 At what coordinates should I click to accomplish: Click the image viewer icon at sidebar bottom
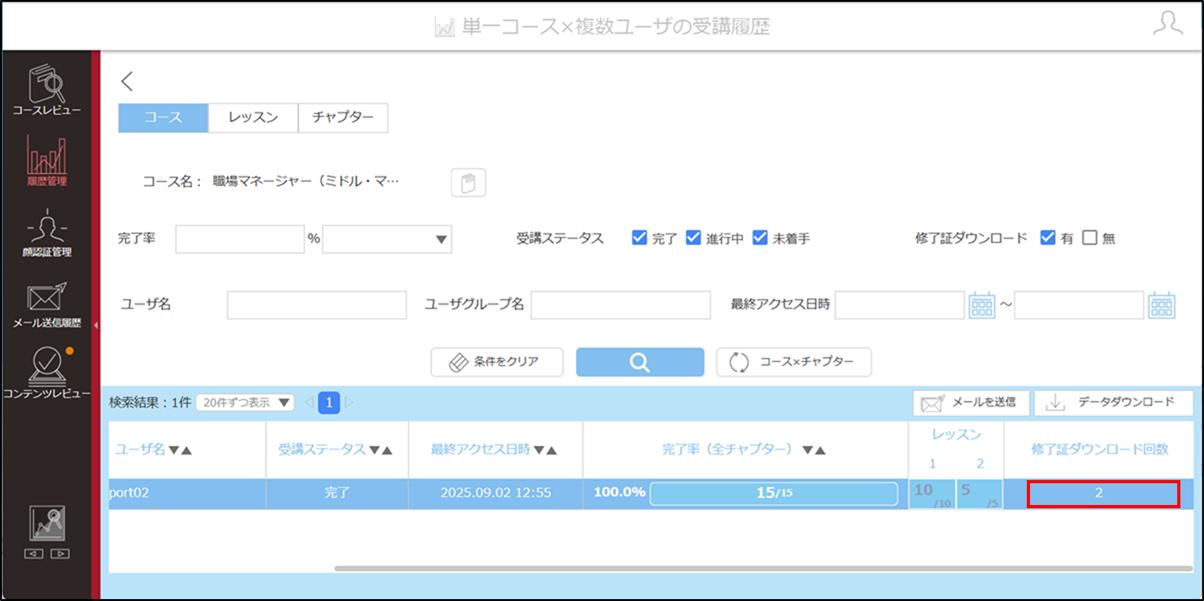pos(47,522)
